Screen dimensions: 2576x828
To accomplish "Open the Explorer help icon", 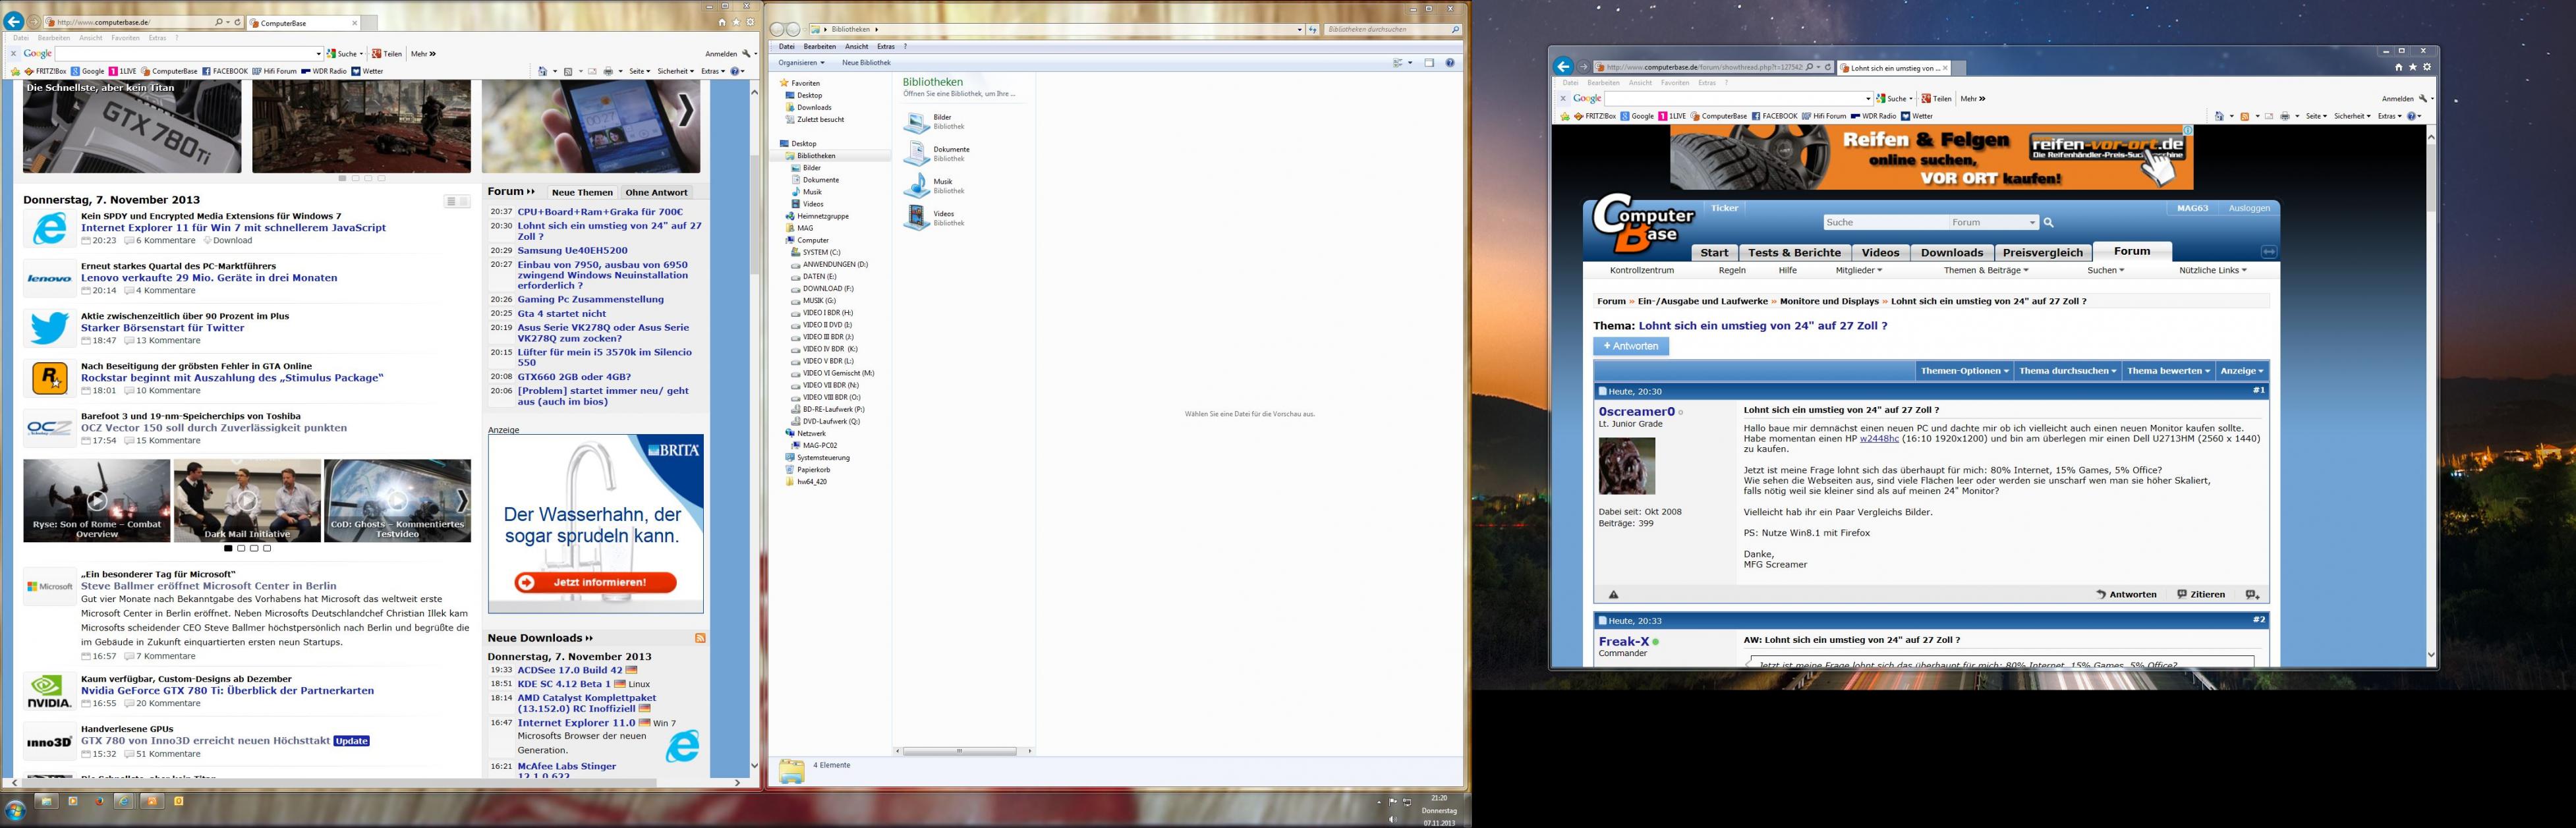I will point(1449,63).
